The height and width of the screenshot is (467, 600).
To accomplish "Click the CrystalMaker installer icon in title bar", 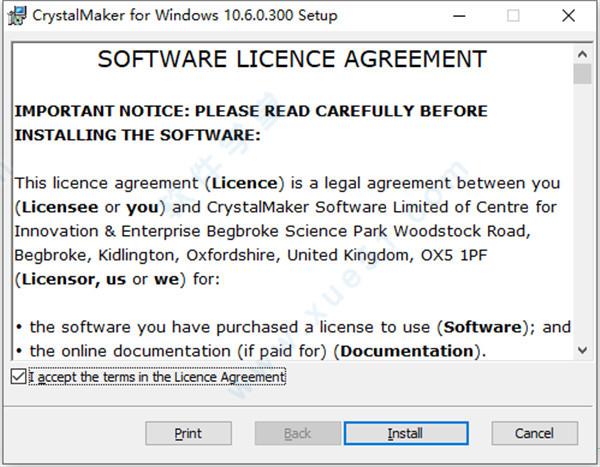I will (17, 16).
